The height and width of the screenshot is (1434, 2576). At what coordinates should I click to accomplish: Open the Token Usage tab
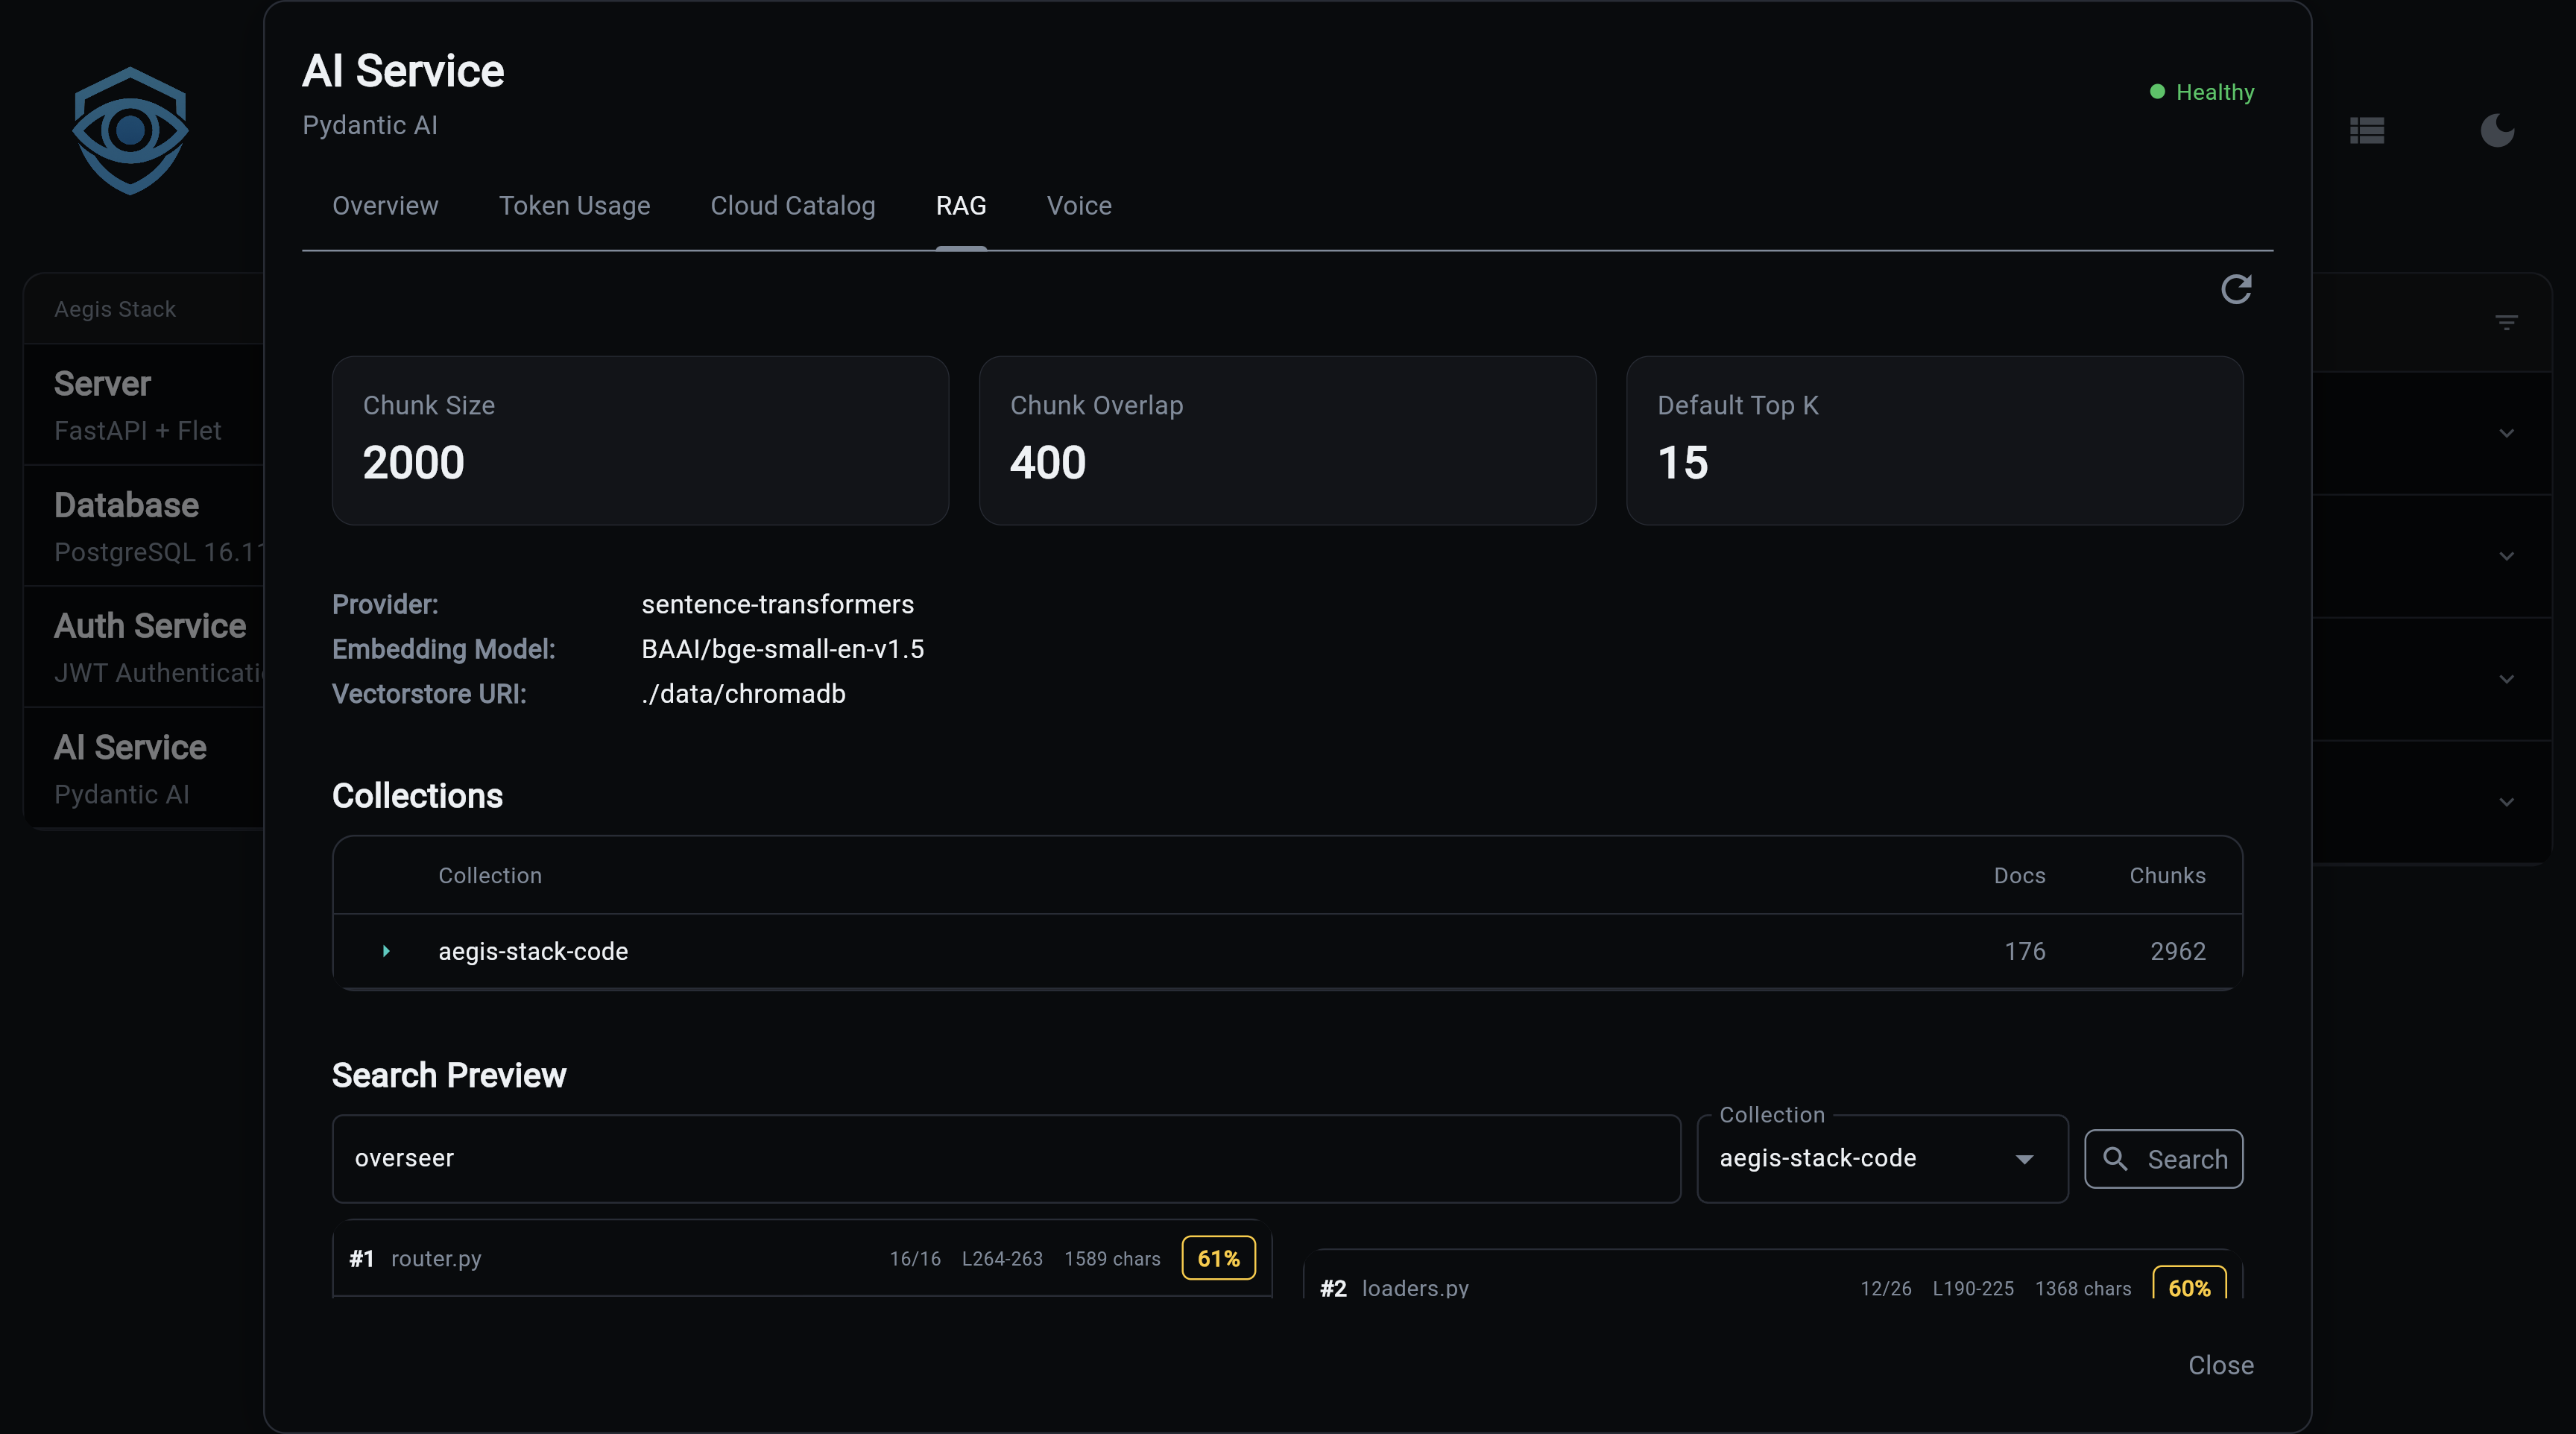574,206
